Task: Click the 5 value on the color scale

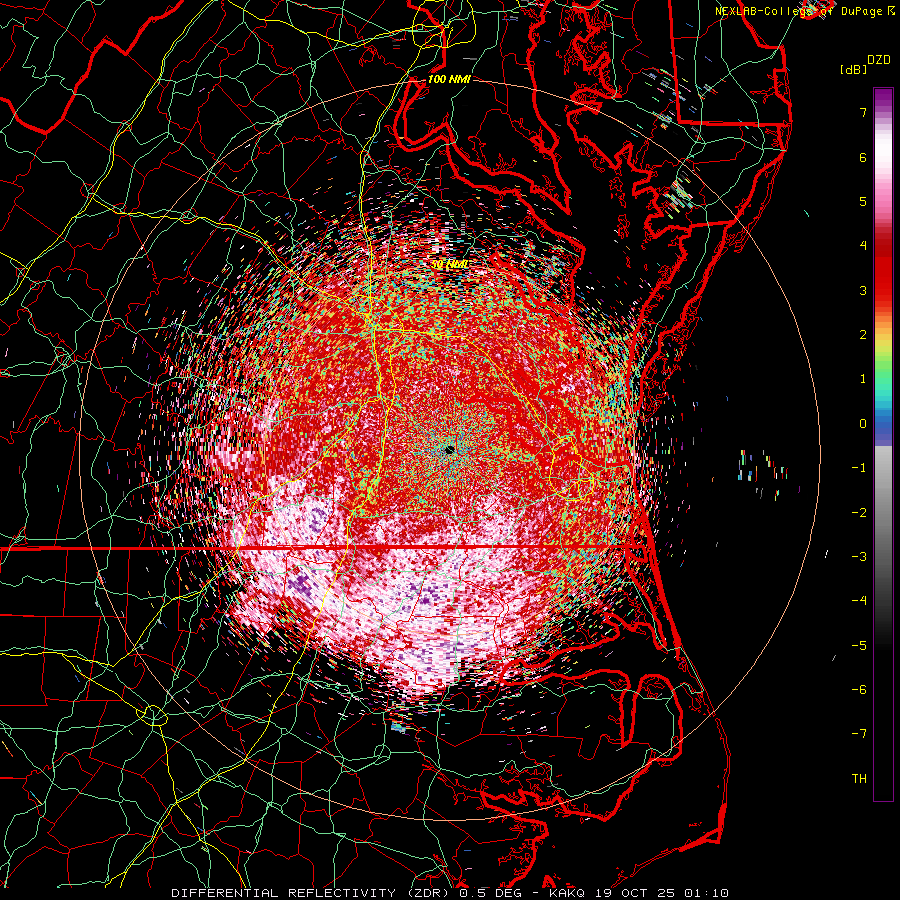Action: point(863,201)
